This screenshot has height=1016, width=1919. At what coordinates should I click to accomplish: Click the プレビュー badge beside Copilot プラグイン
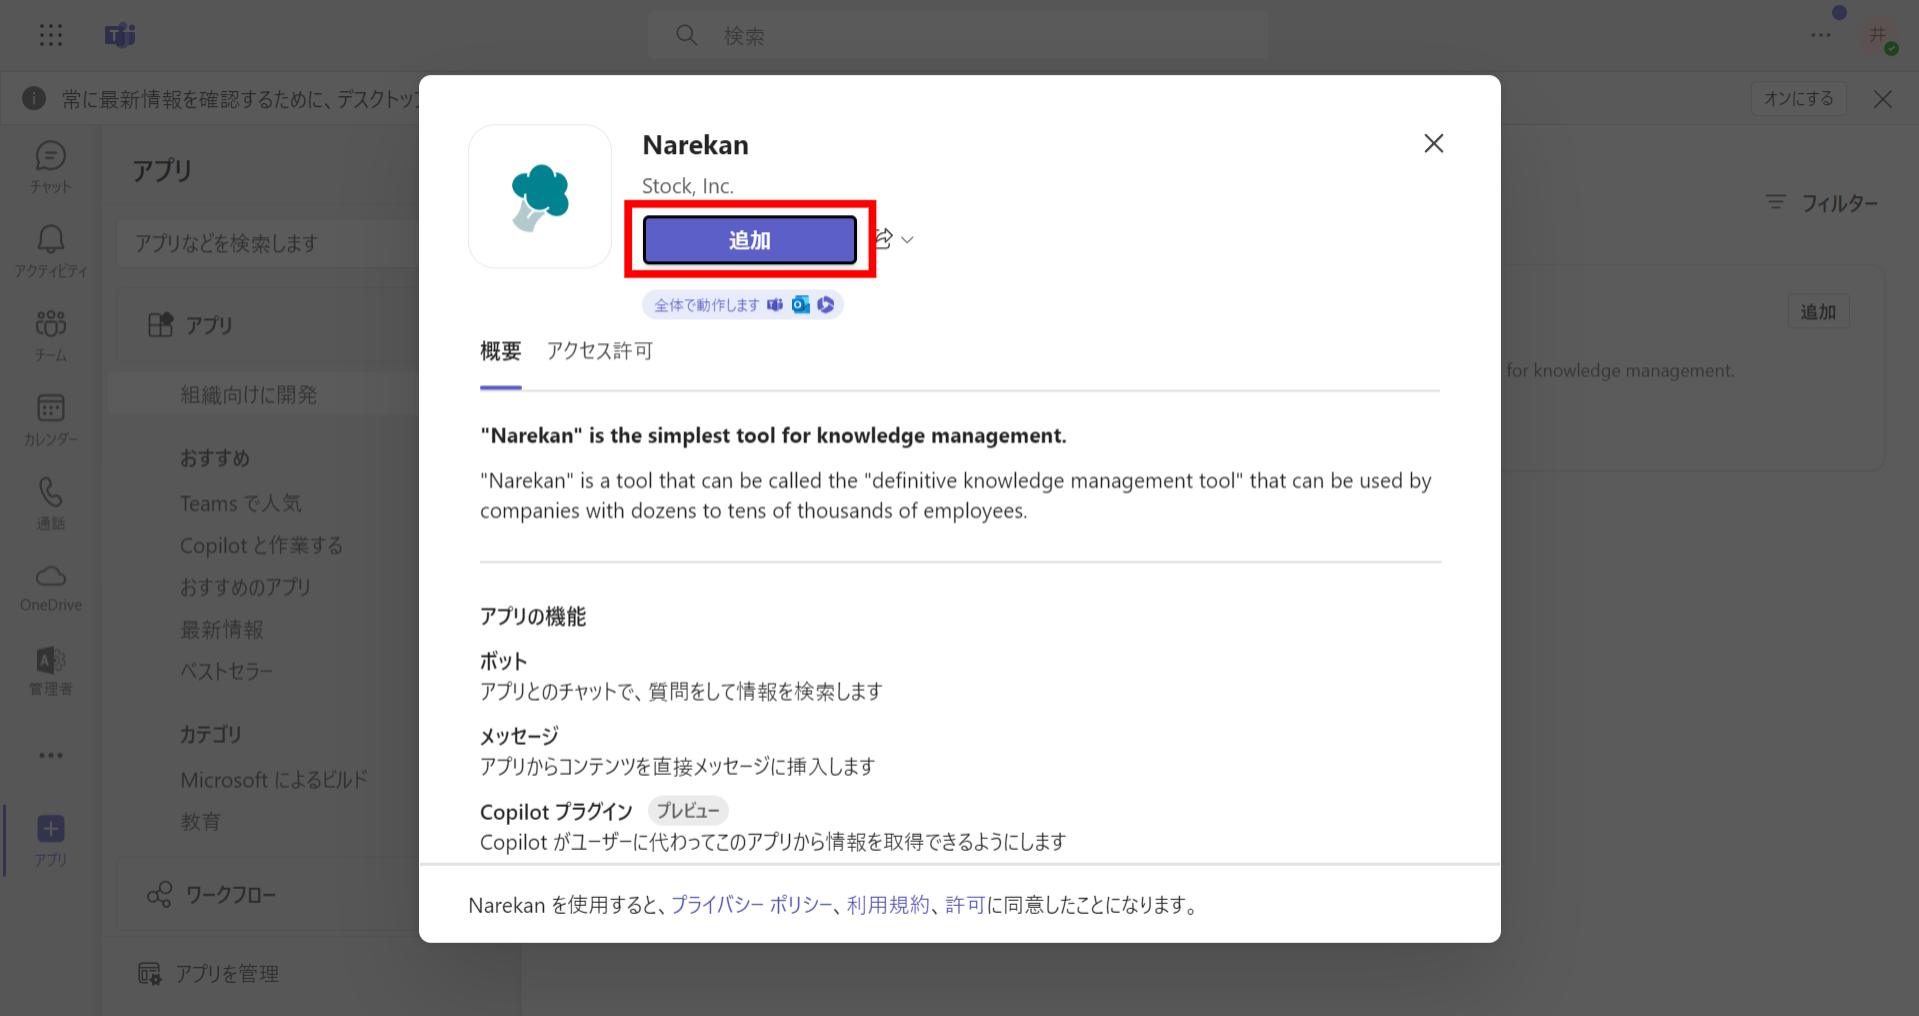tap(688, 811)
